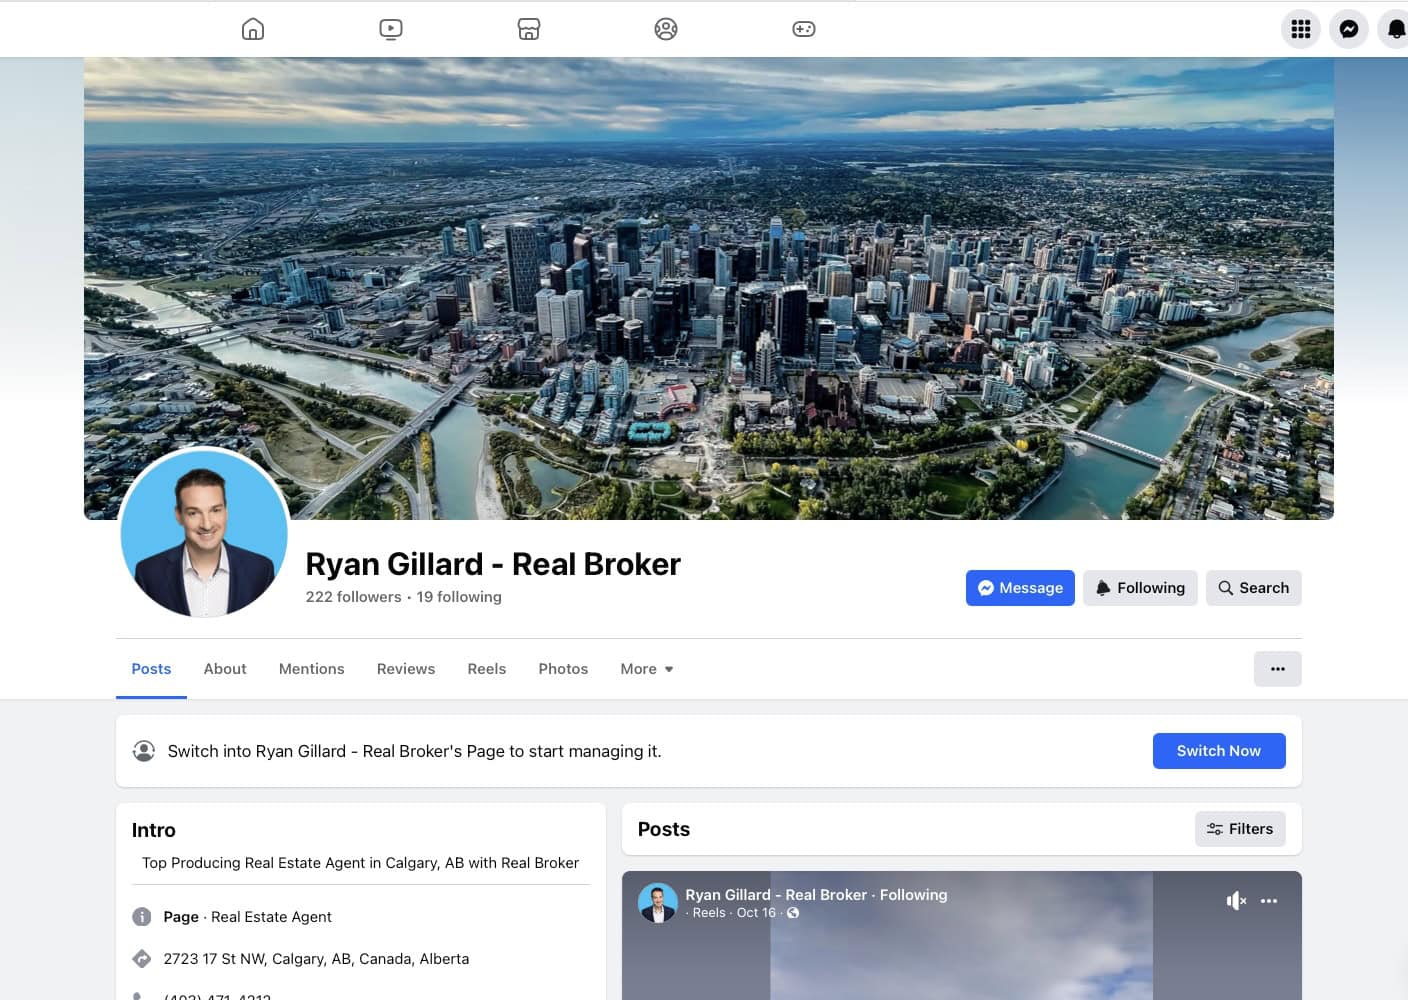Click the Oct 16 post date
The width and height of the screenshot is (1408, 1000).
point(756,913)
